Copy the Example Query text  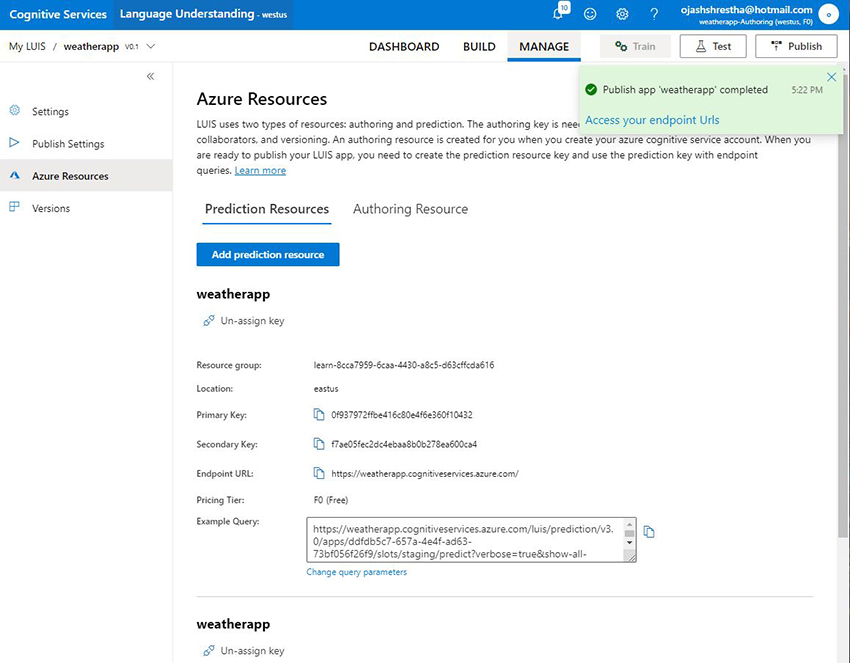[x=649, y=531]
